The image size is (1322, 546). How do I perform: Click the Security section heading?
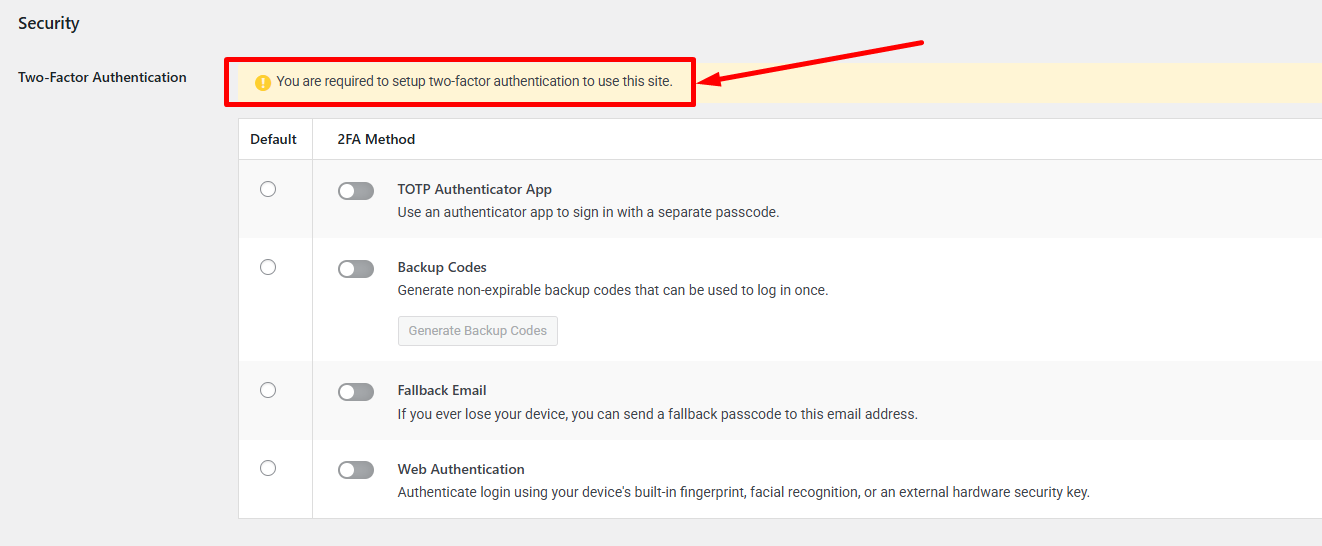pos(49,23)
